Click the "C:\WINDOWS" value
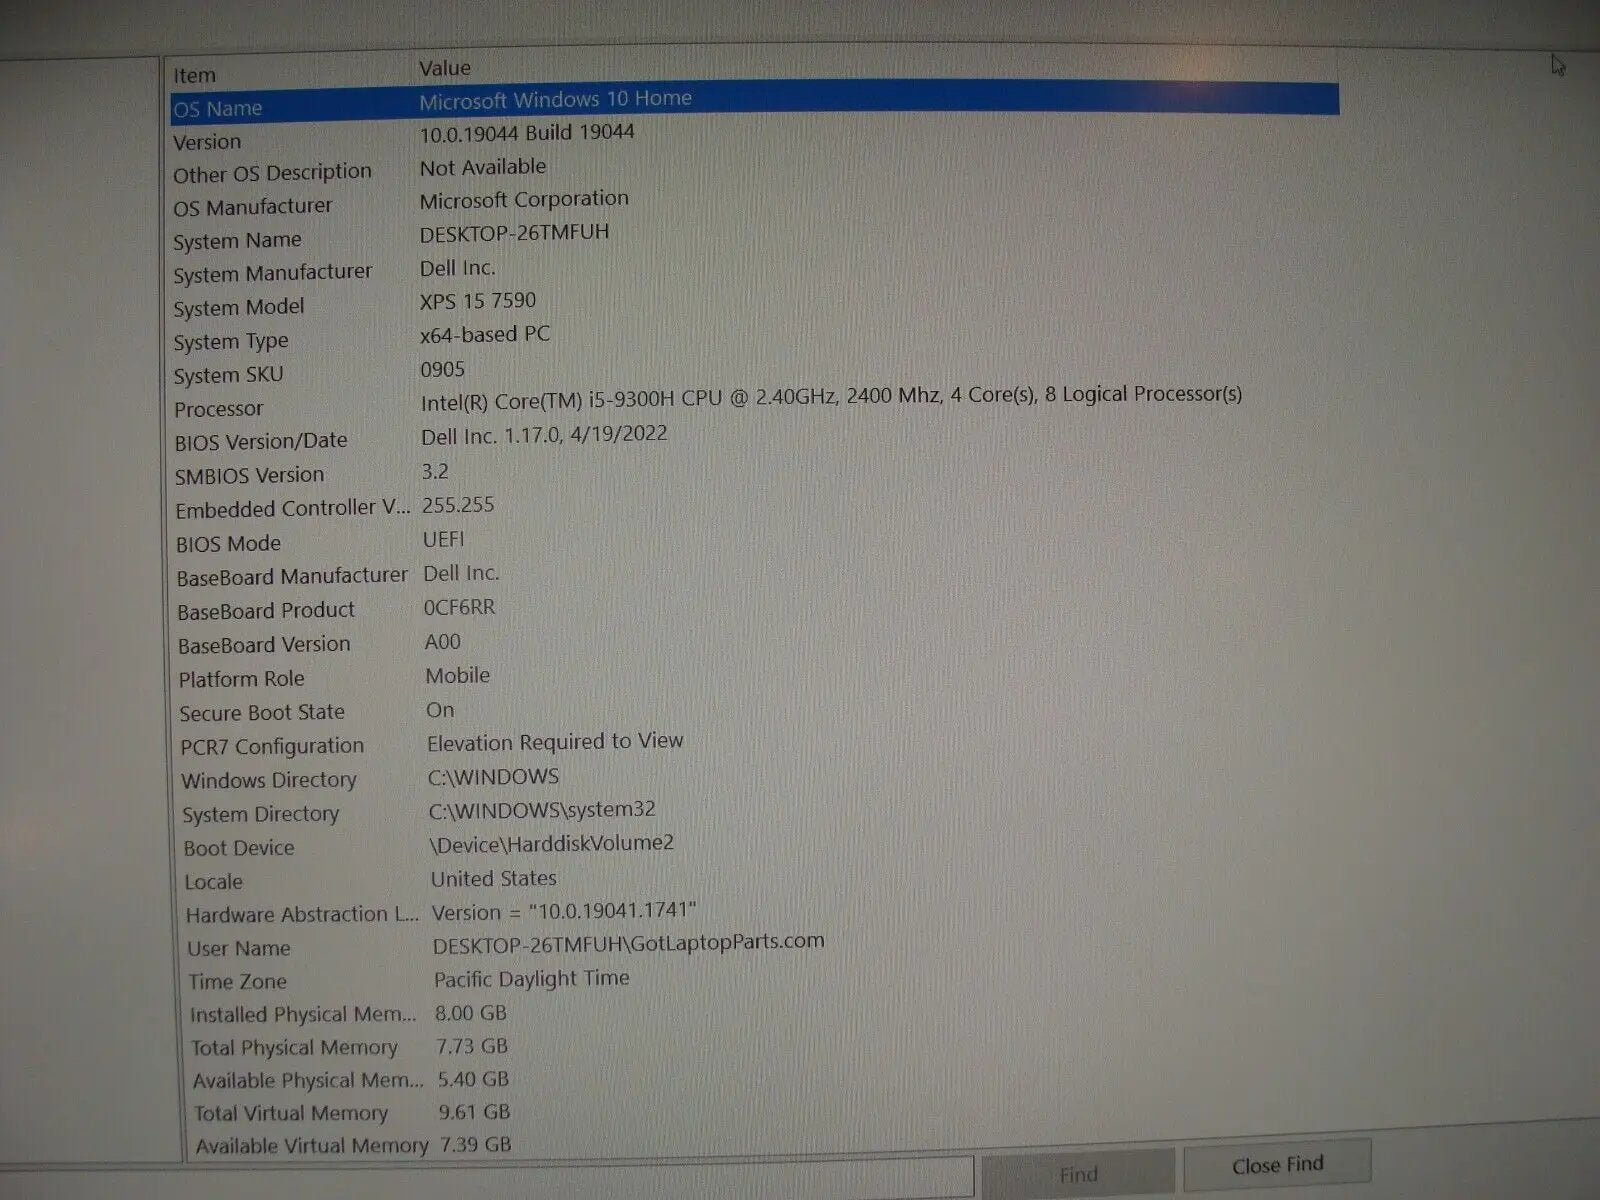The image size is (1600, 1200). click(493, 777)
